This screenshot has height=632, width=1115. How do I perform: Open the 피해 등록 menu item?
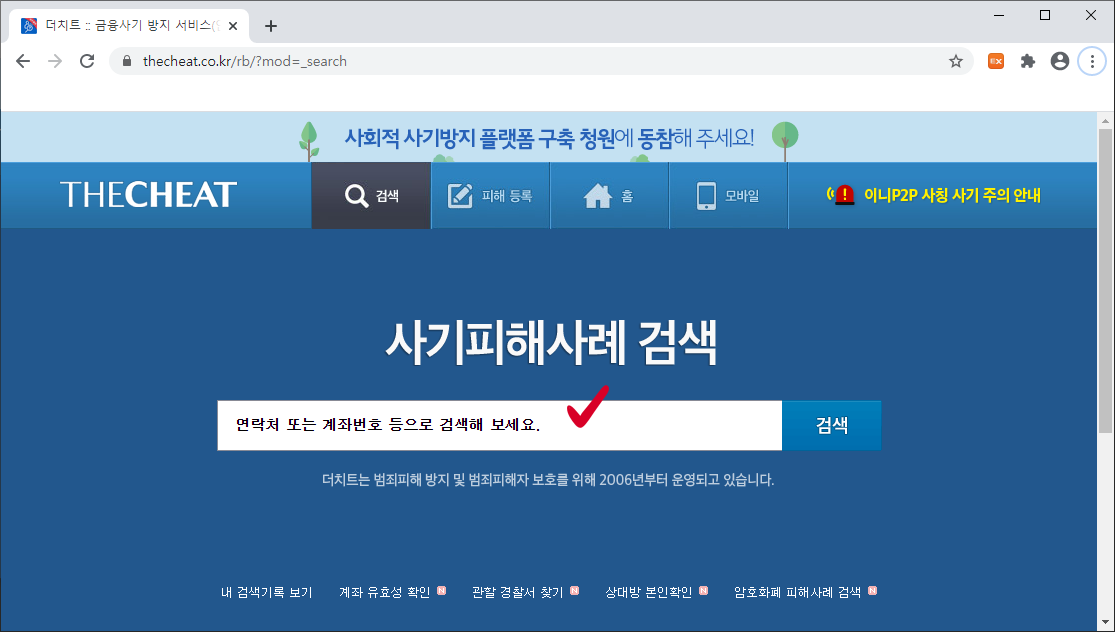[x=490, y=196]
